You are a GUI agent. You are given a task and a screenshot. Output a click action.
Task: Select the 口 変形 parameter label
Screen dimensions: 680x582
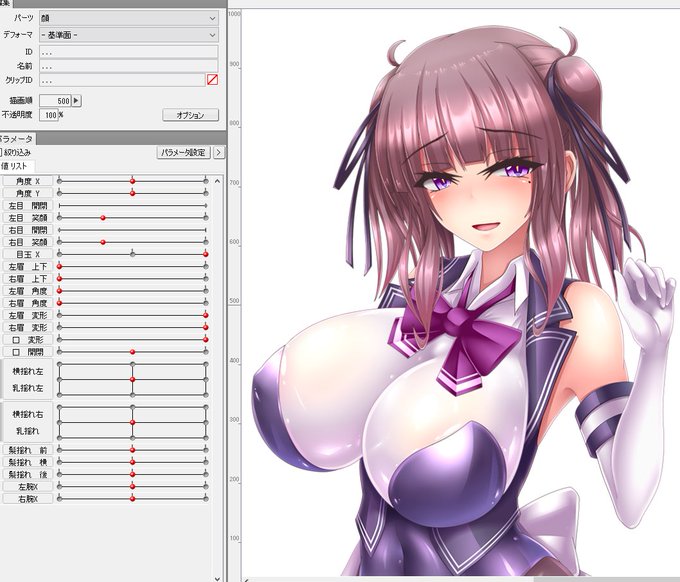pos(28,340)
